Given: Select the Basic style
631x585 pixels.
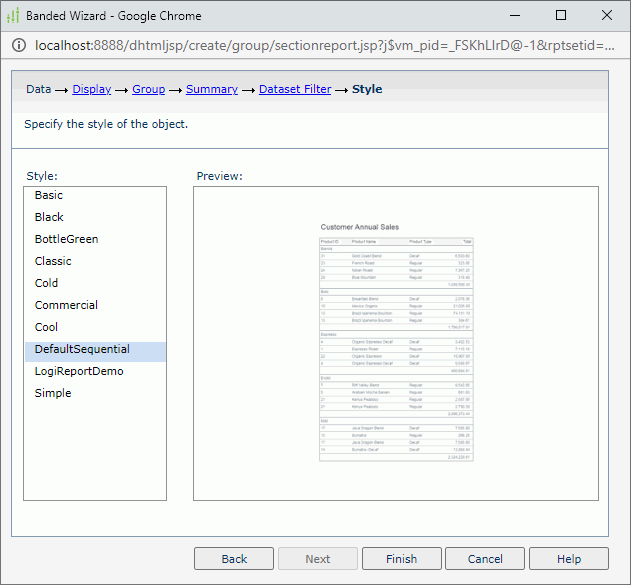Looking at the screenshot, I should point(49,195).
